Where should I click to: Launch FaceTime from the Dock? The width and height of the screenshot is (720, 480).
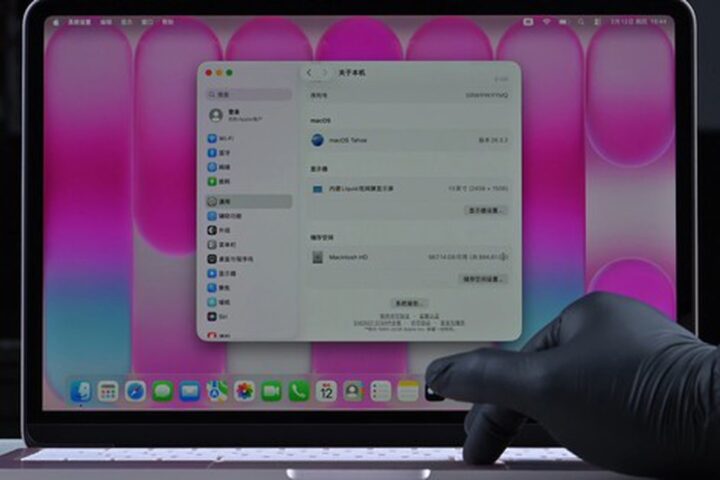point(271,391)
